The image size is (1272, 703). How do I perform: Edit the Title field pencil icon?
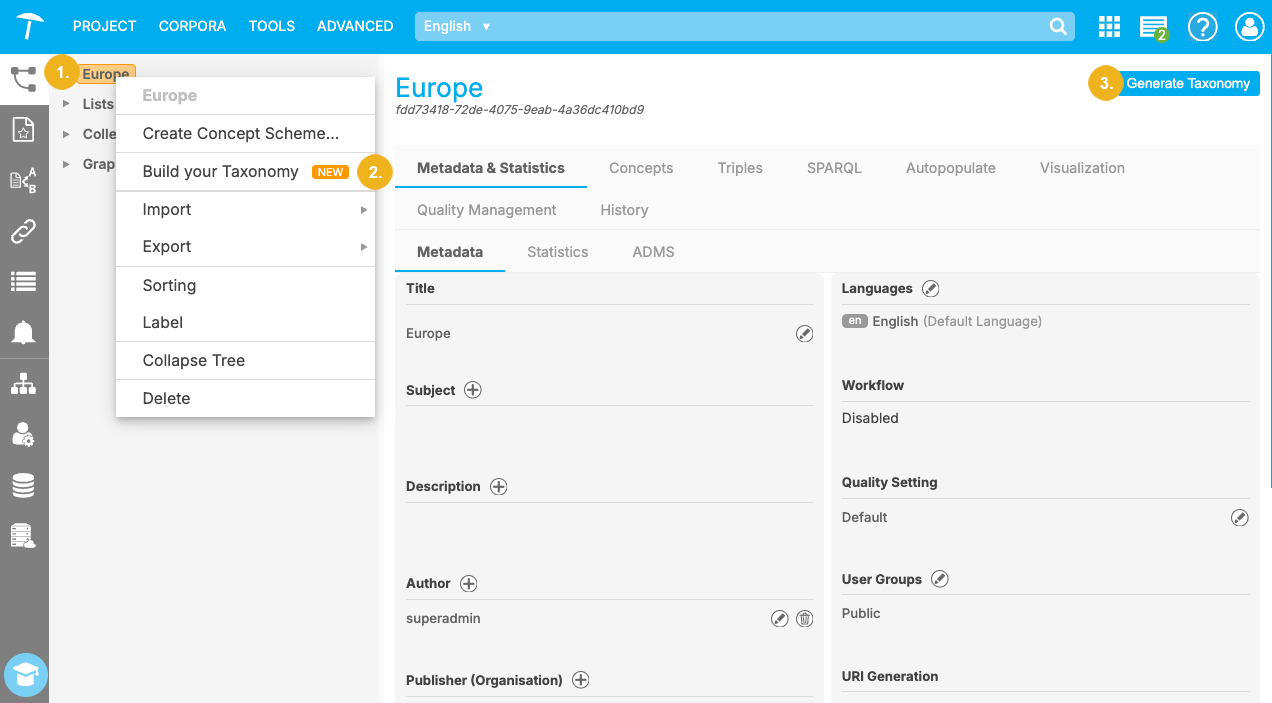point(804,334)
